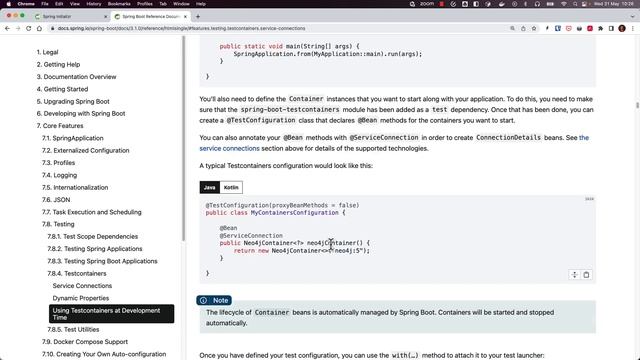This screenshot has width=640, height=360.
Task: Open 5. Upgrading Spring Boot
Action: point(73,101)
